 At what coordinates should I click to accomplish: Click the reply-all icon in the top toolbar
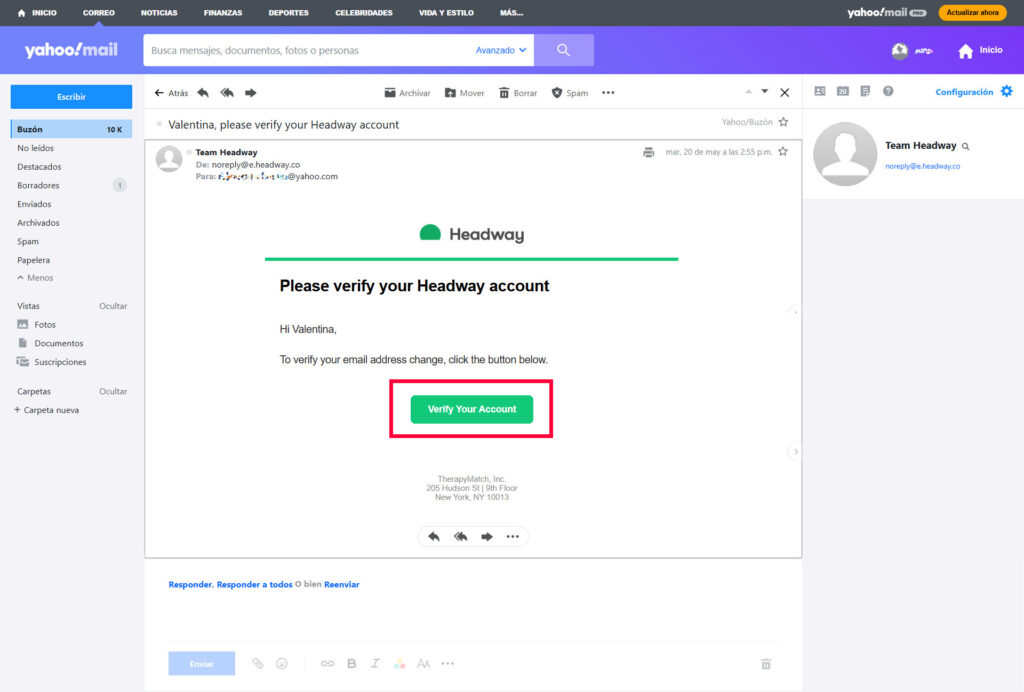[227, 93]
